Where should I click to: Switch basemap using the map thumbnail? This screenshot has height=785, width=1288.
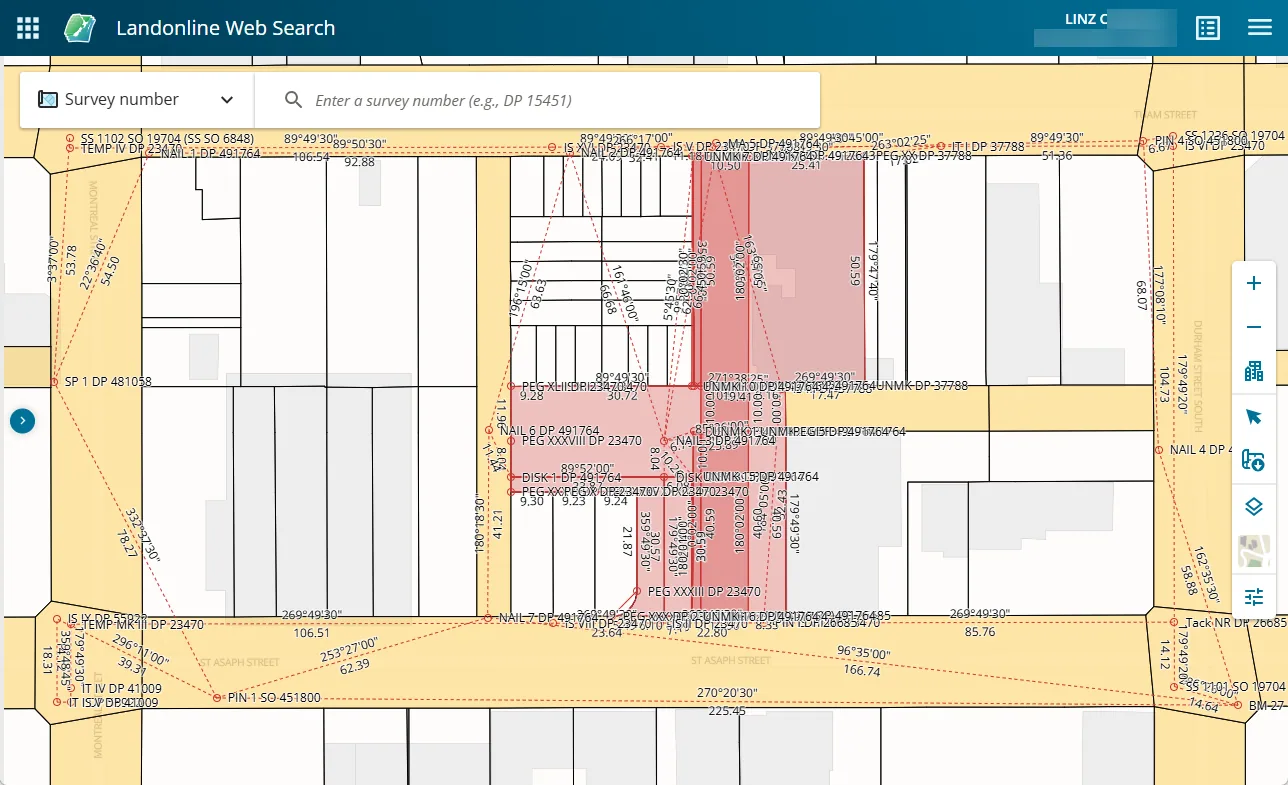point(1254,552)
